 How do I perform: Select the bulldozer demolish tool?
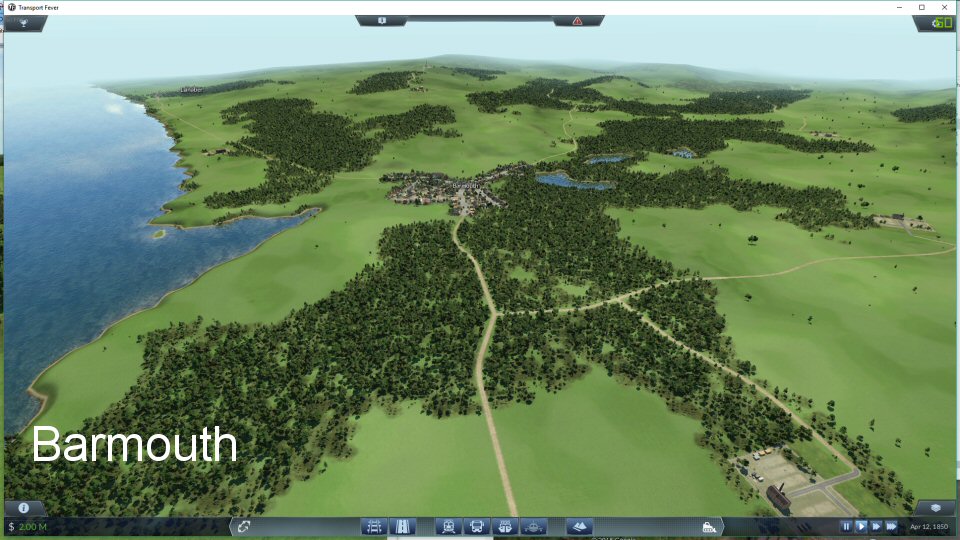708,527
